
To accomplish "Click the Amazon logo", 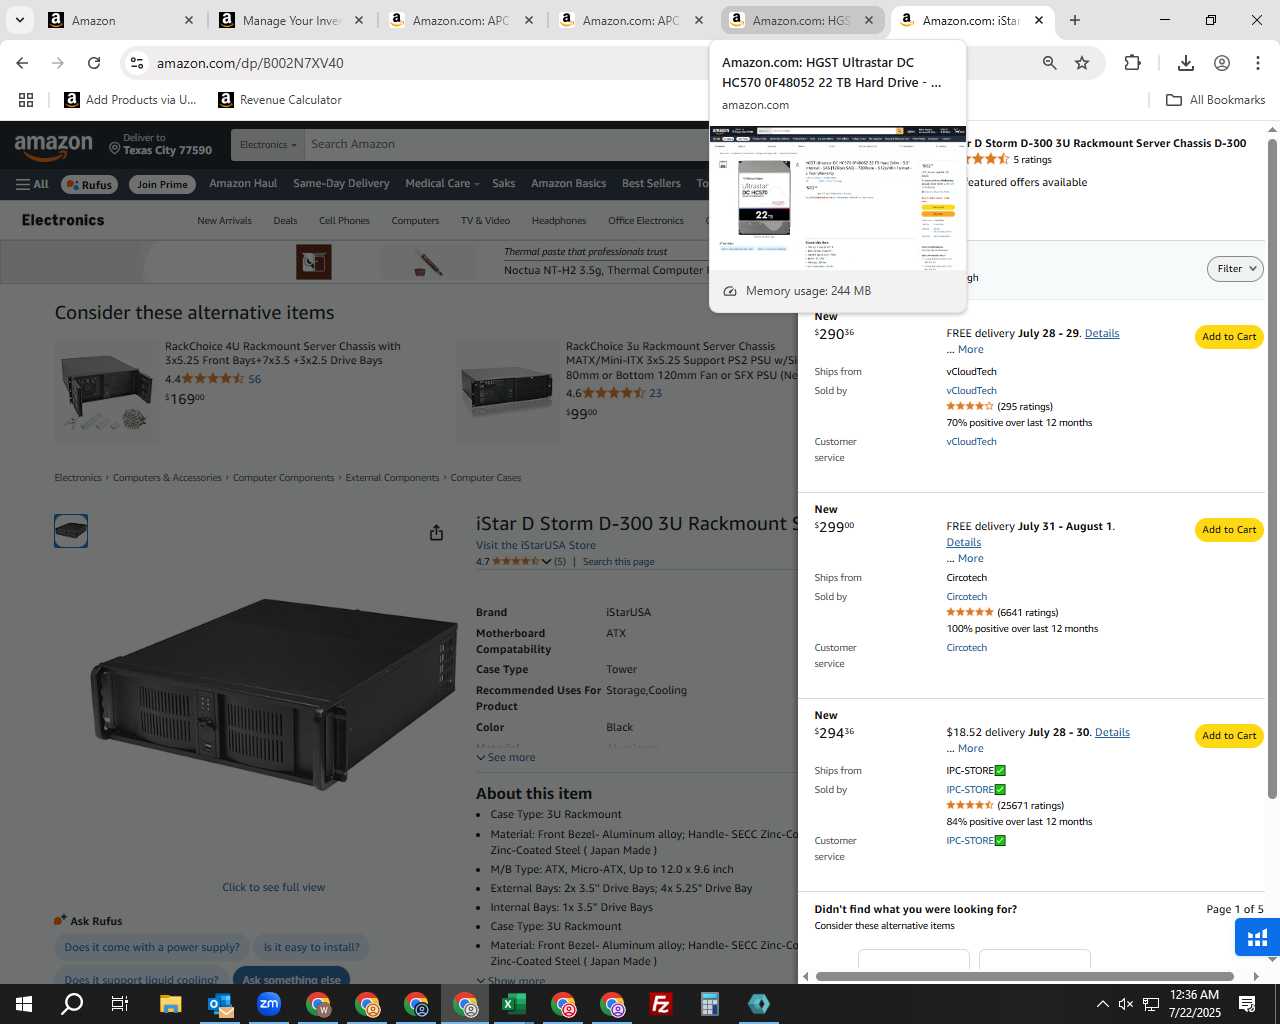I will (54, 147).
